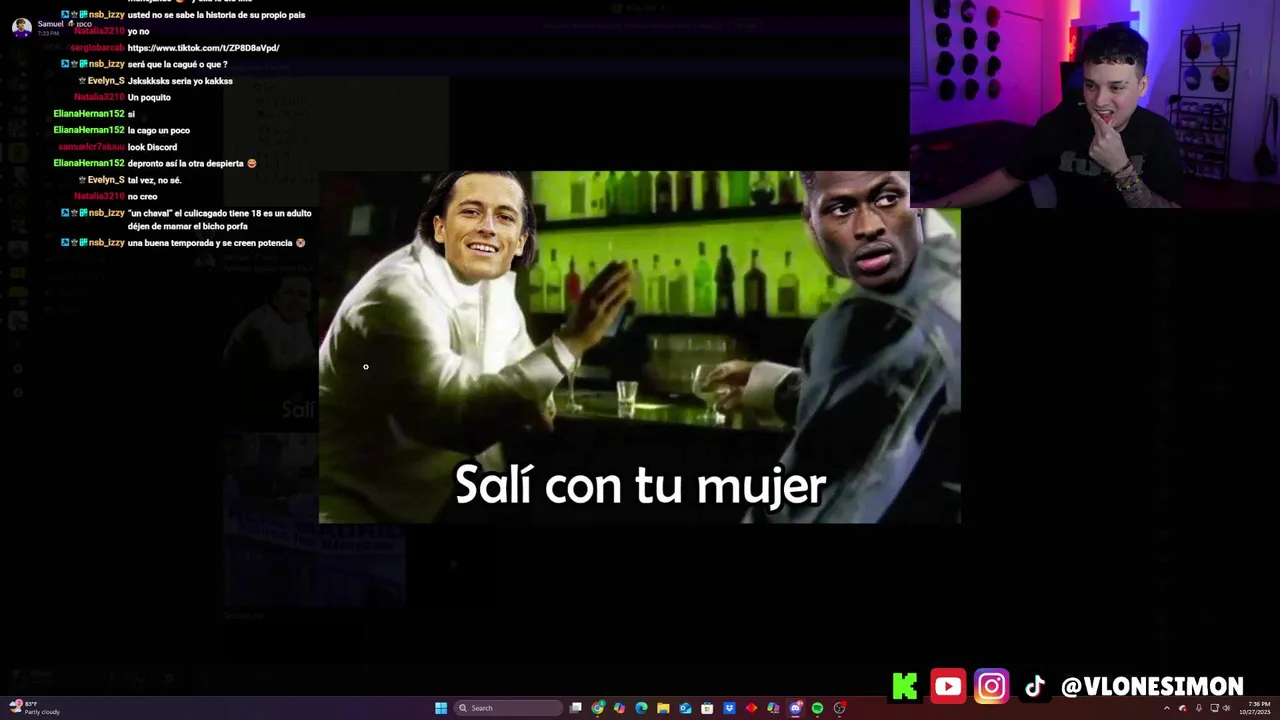Open Spotify from the taskbar
Image resolution: width=1280 pixels, height=720 pixels.
[x=817, y=708]
